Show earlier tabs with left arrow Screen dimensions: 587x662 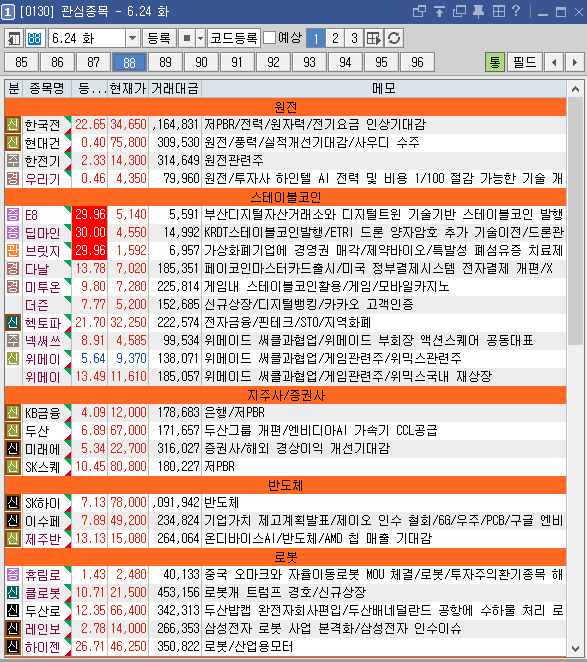554,62
